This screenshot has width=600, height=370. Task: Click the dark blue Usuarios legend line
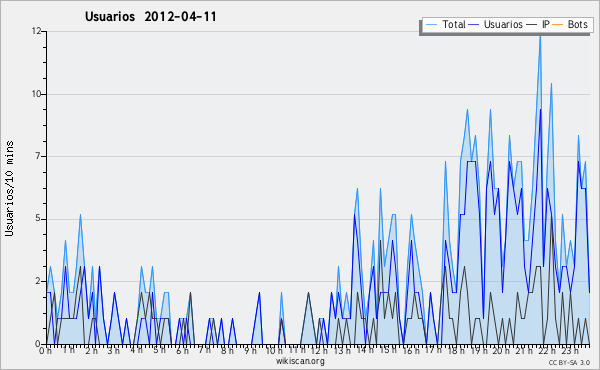474,25
